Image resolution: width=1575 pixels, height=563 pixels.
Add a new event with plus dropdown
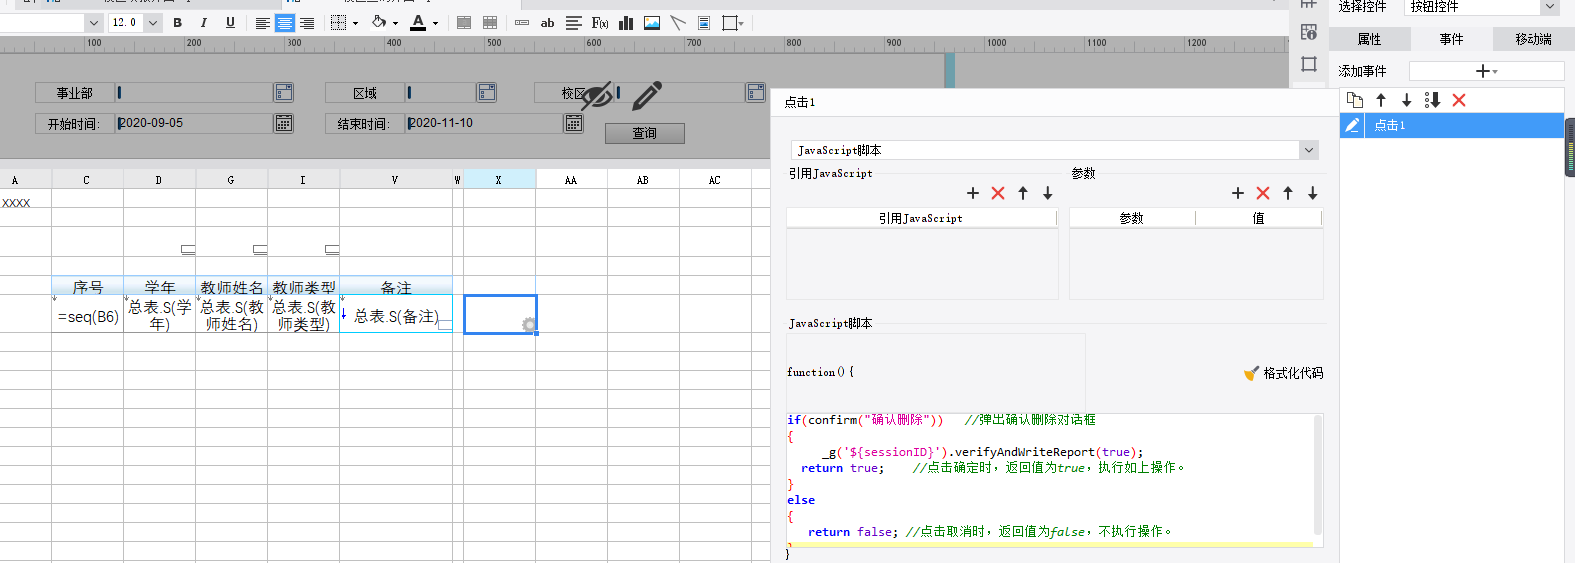[1486, 71]
